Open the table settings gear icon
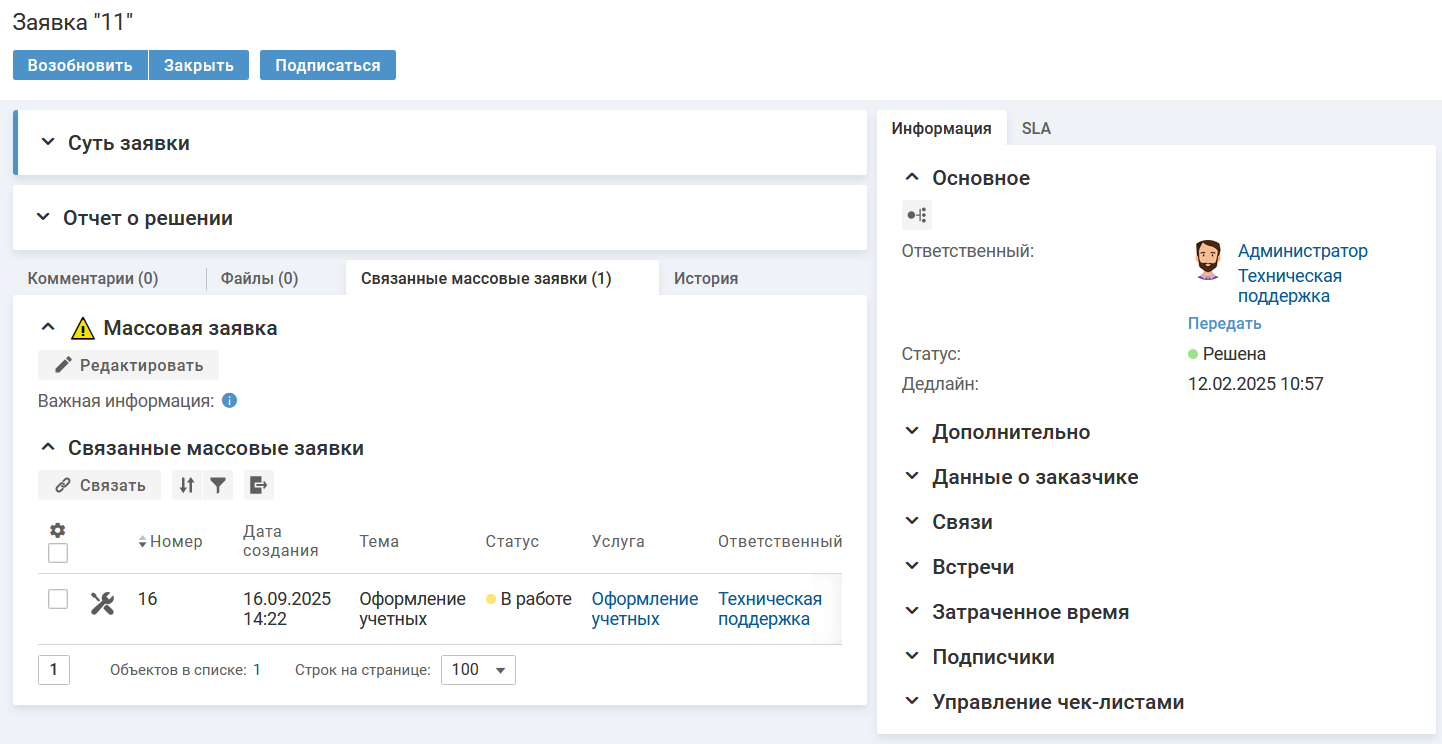The height and width of the screenshot is (744, 1442). pos(58,530)
